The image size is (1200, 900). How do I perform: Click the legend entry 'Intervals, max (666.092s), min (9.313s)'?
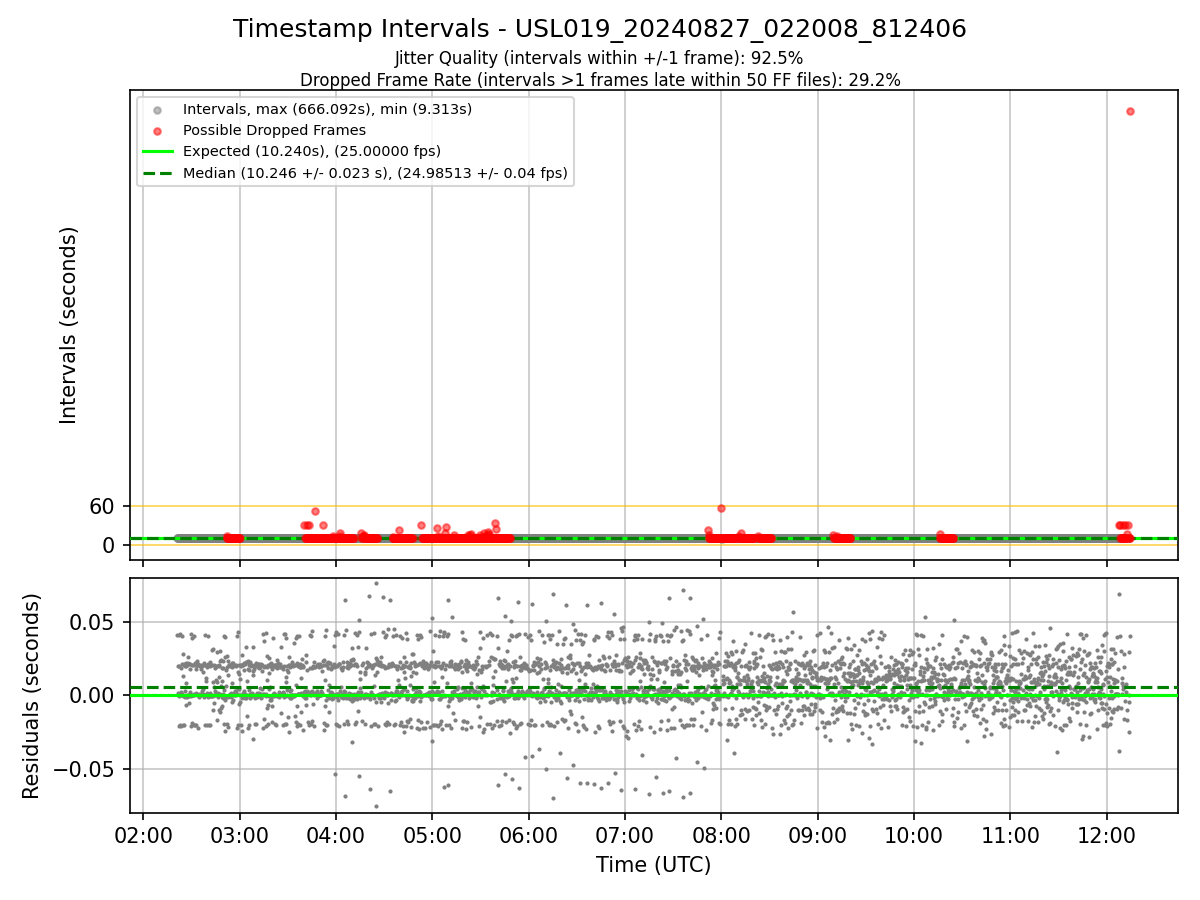pyautogui.click(x=328, y=108)
